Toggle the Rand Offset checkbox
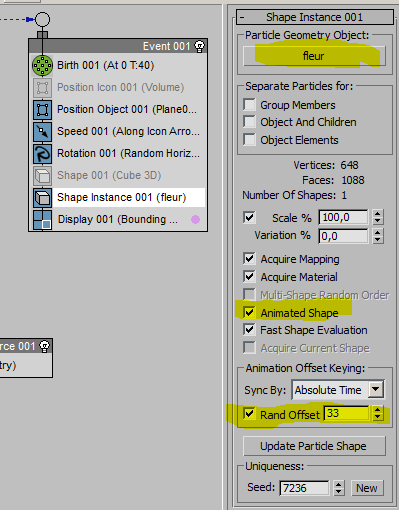Viewport: 399px width, 510px height. (x=249, y=414)
